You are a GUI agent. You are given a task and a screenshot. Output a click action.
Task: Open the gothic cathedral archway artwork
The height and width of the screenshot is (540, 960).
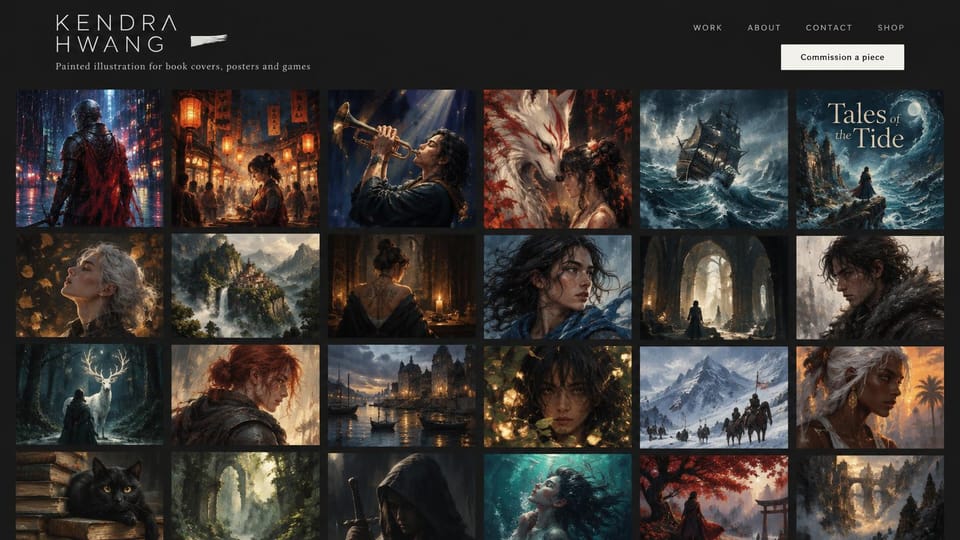pos(714,287)
